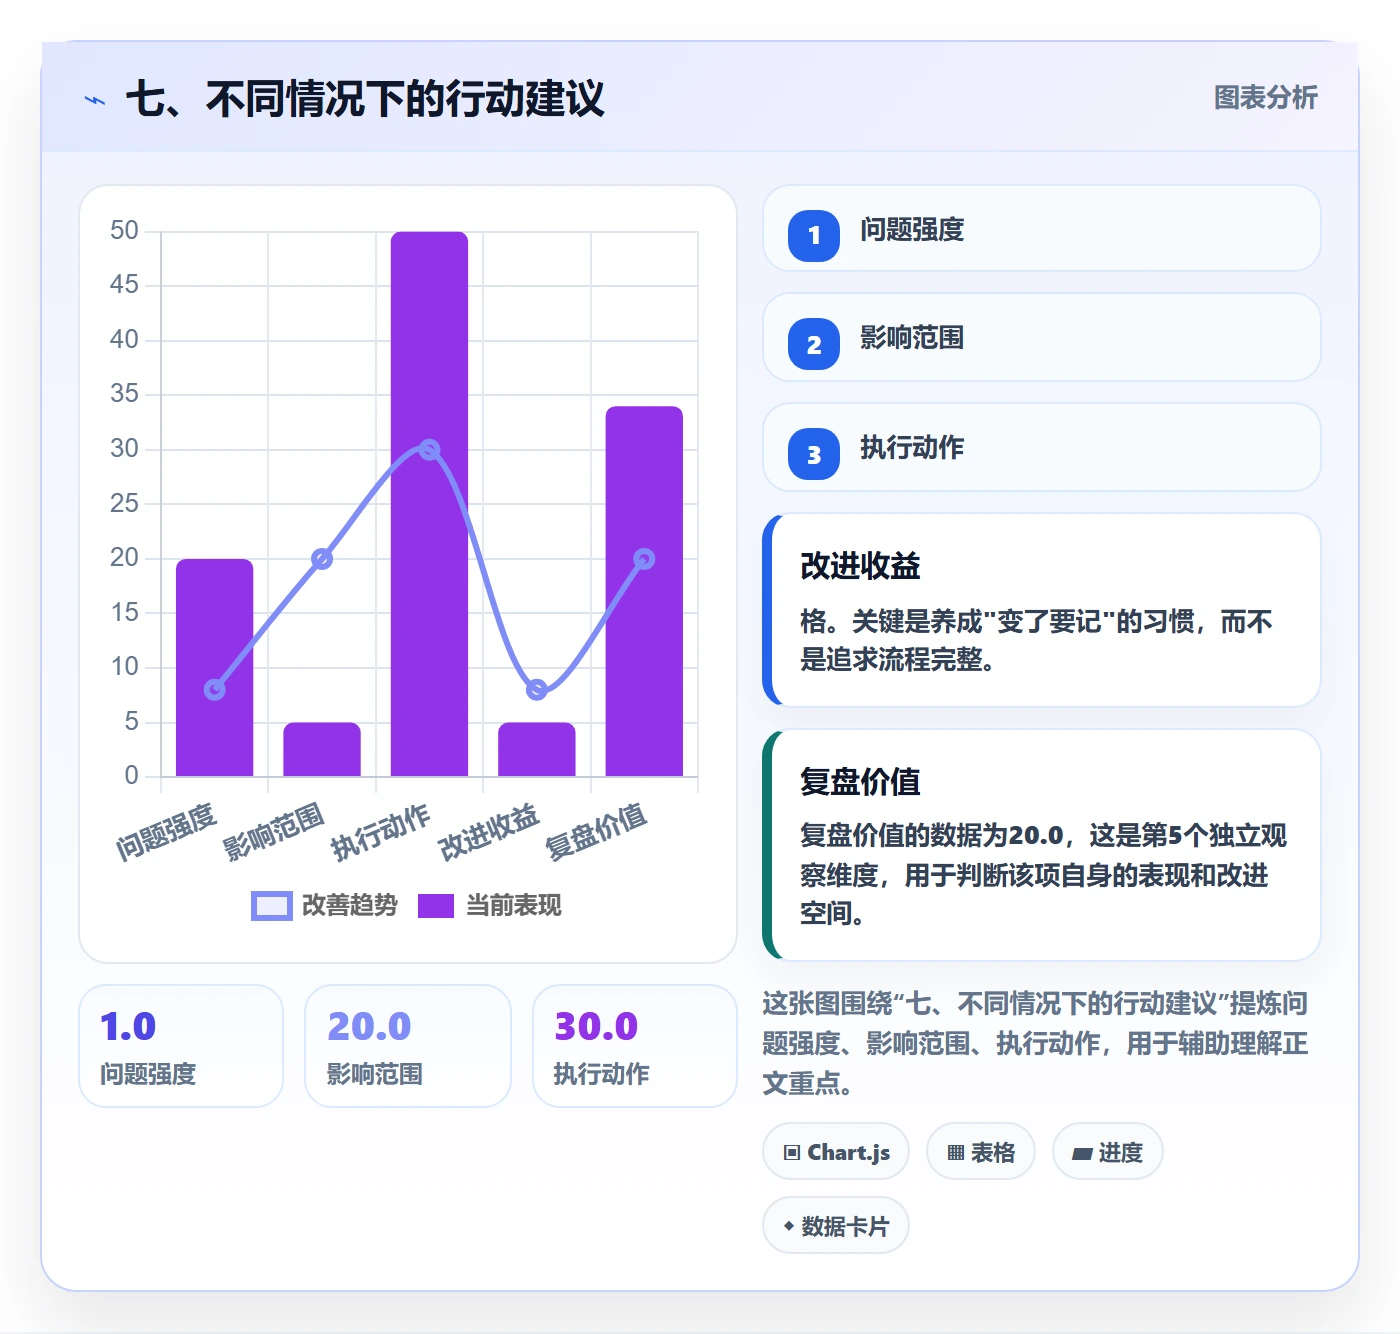Select the 进度 tag

pyautogui.click(x=1108, y=1152)
